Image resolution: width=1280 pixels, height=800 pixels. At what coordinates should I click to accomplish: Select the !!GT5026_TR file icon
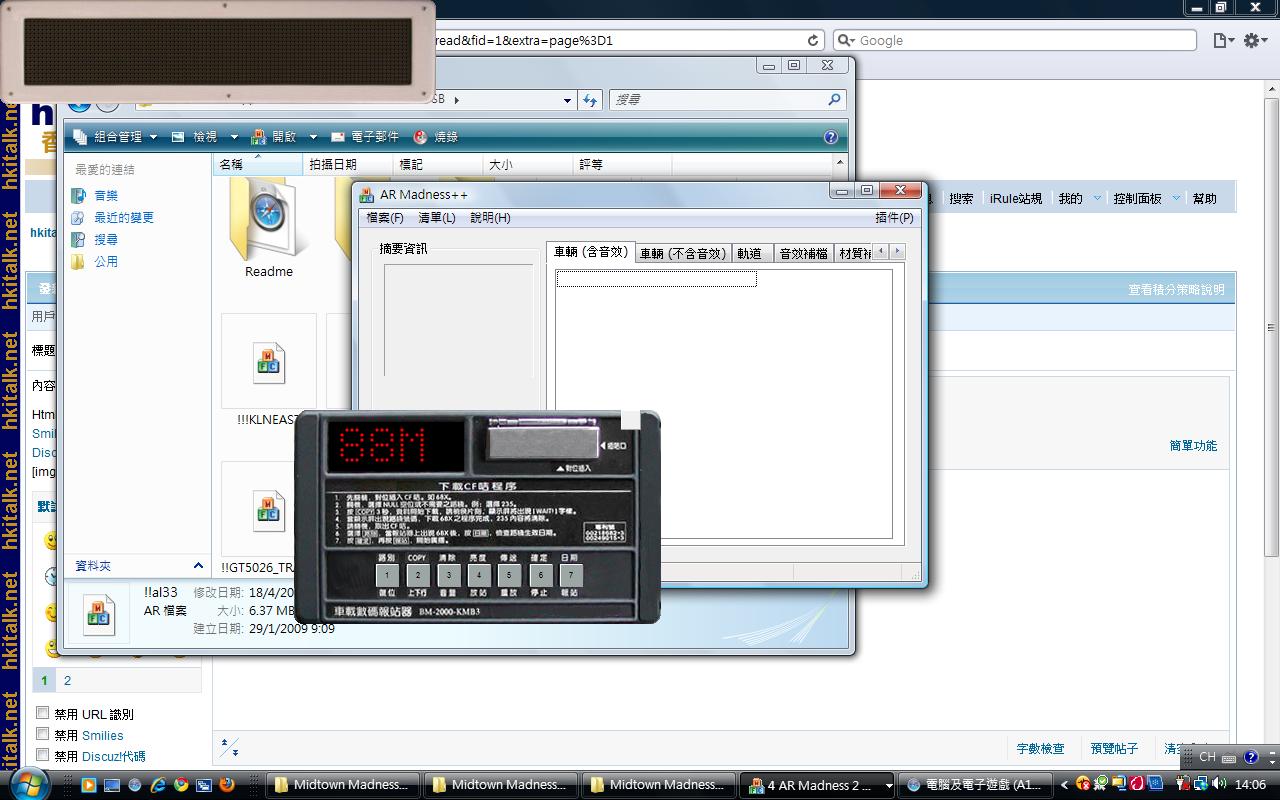(x=268, y=510)
